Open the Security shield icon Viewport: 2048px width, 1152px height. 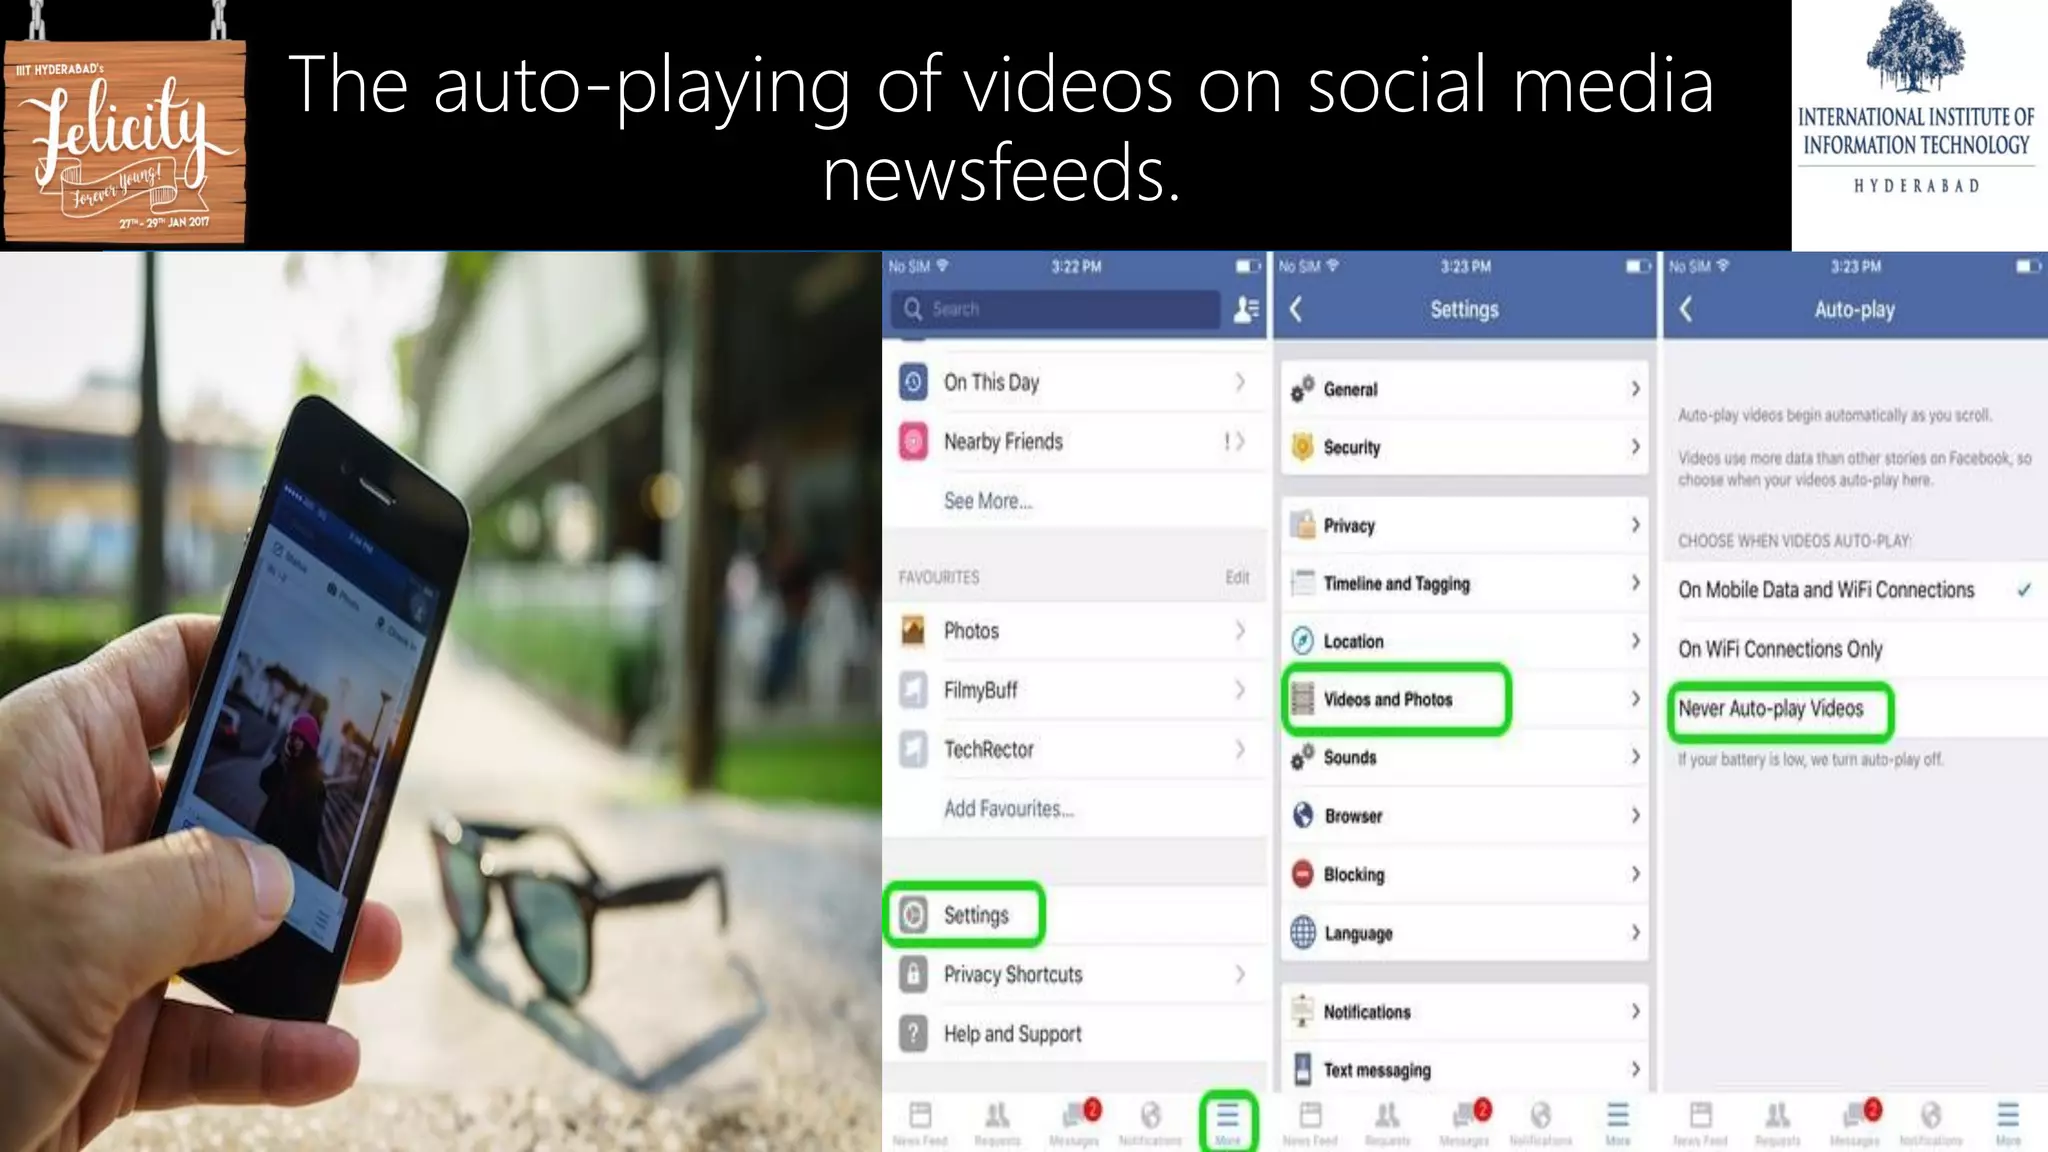tap(1302, 447)
